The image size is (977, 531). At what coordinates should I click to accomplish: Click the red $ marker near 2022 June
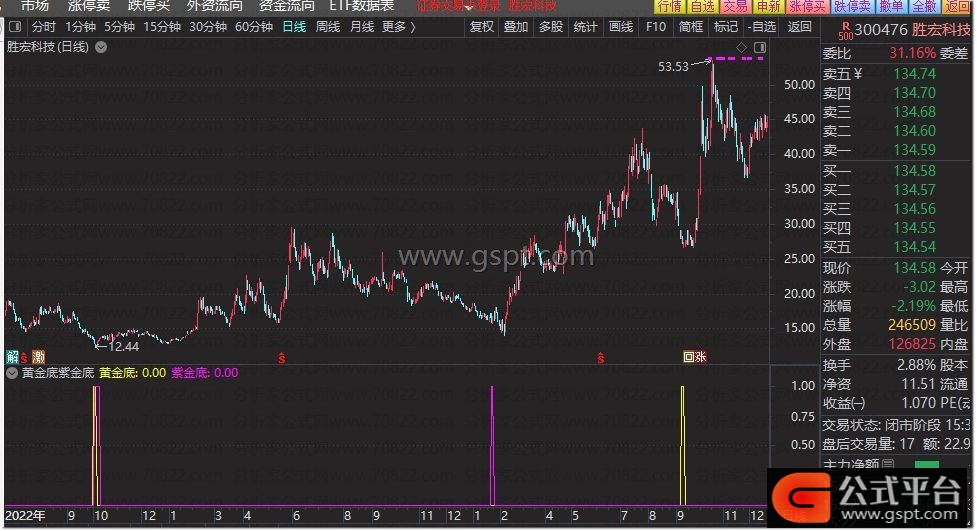coord(283,357)
